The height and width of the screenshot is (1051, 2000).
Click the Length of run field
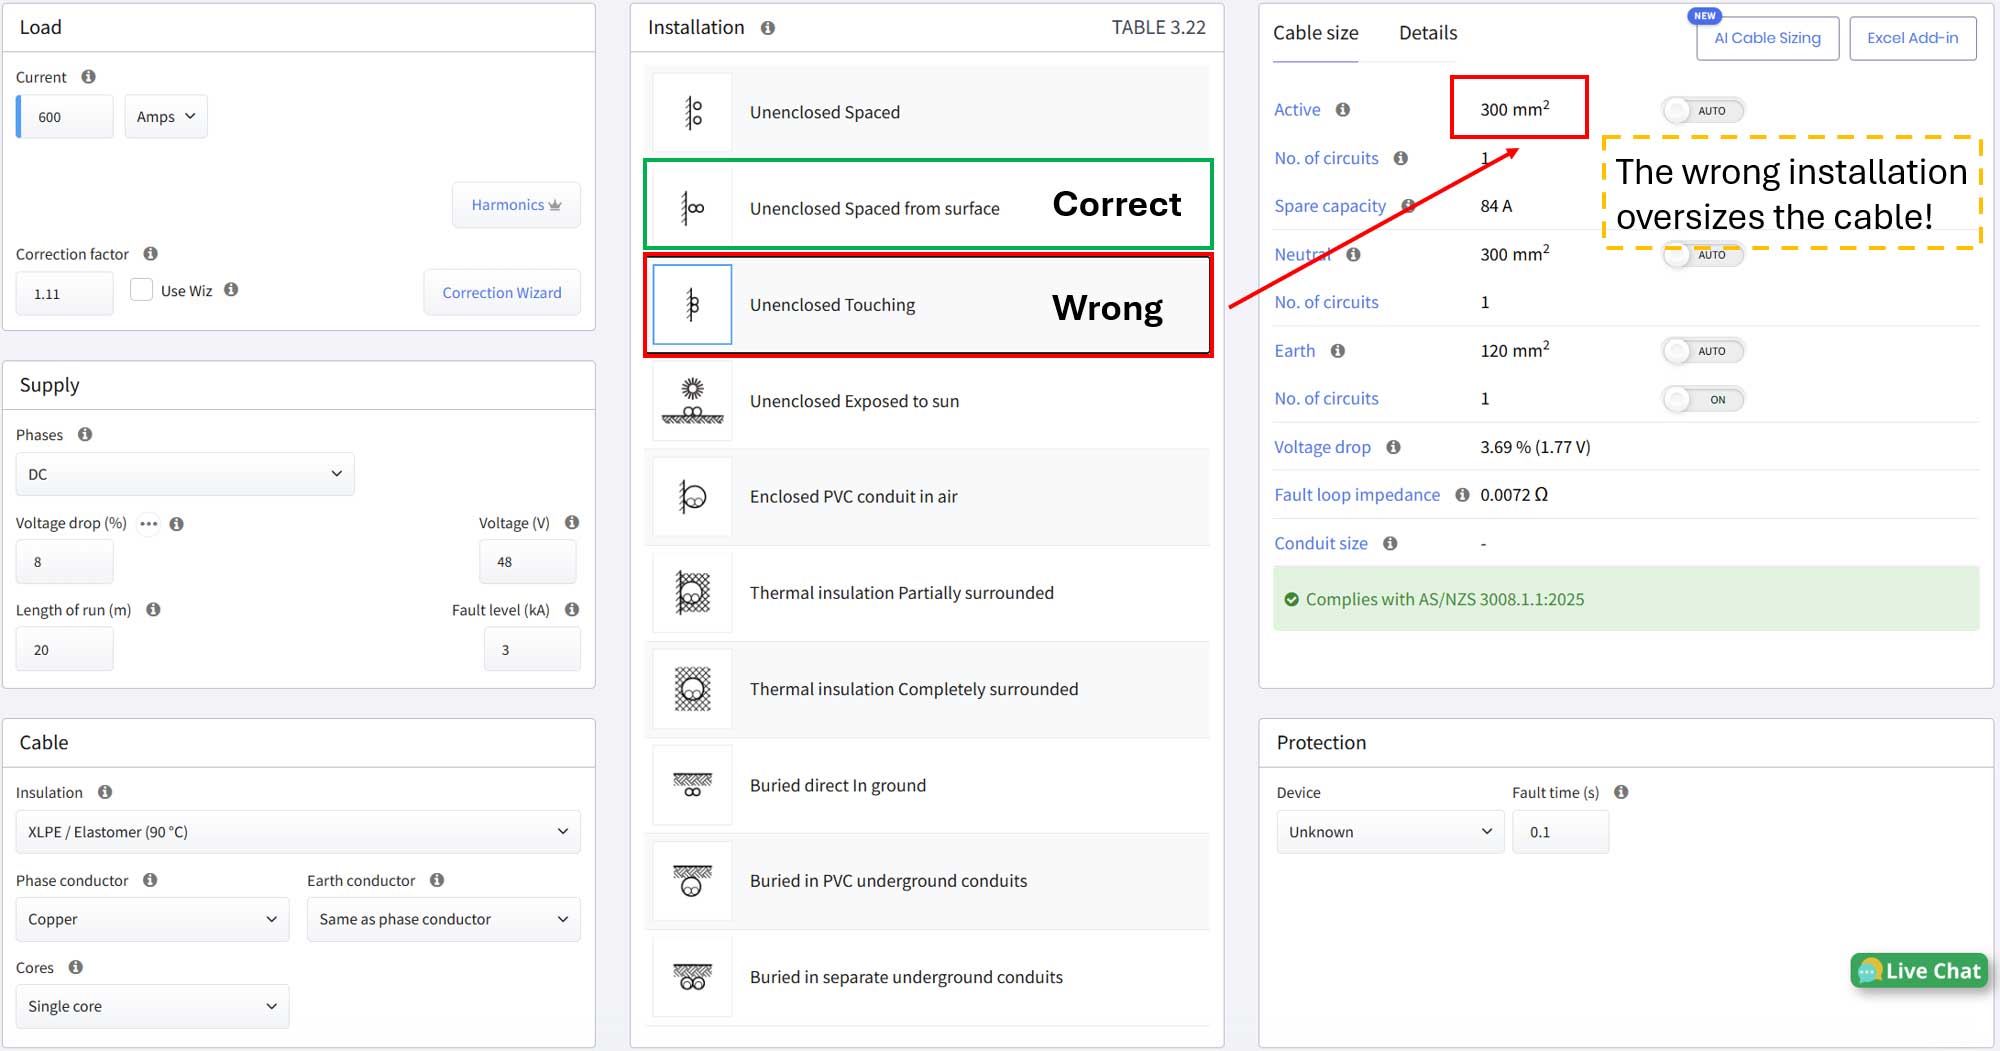click(x=64, y=650)
